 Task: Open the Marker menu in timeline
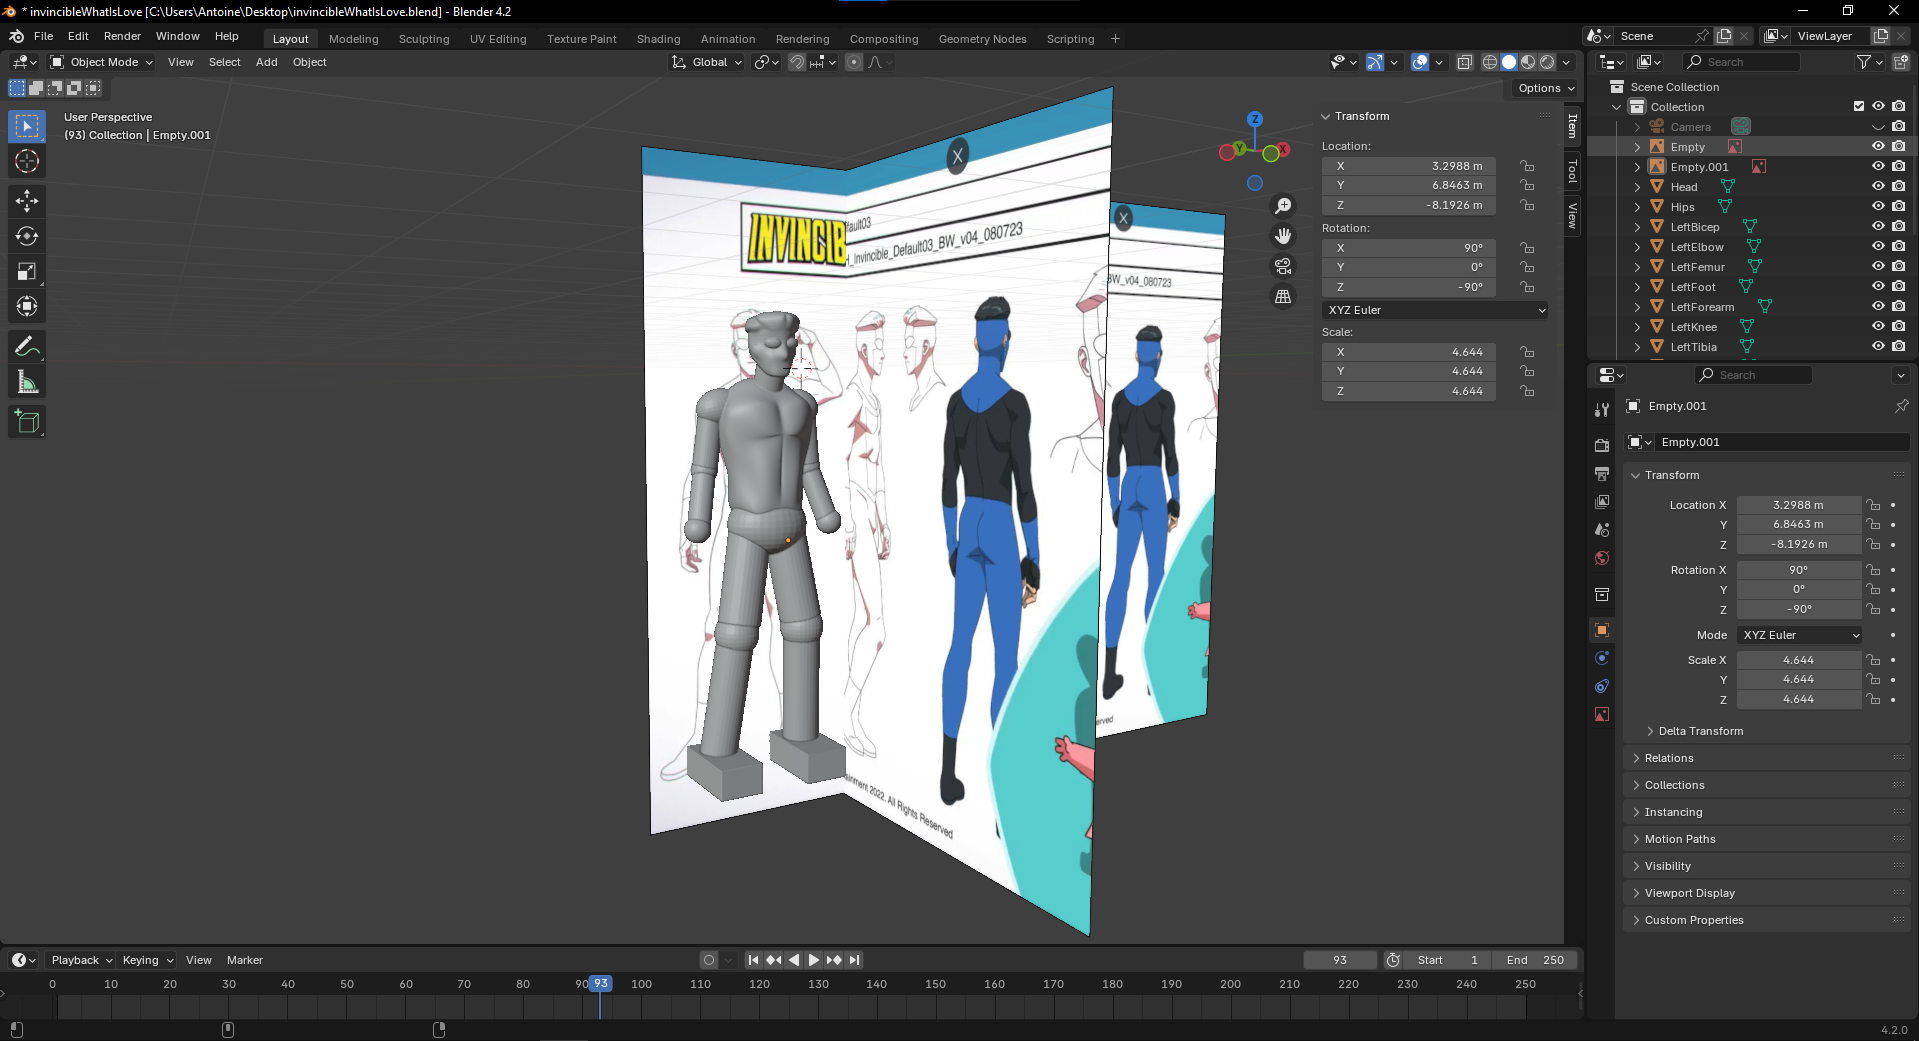[245, 960]
